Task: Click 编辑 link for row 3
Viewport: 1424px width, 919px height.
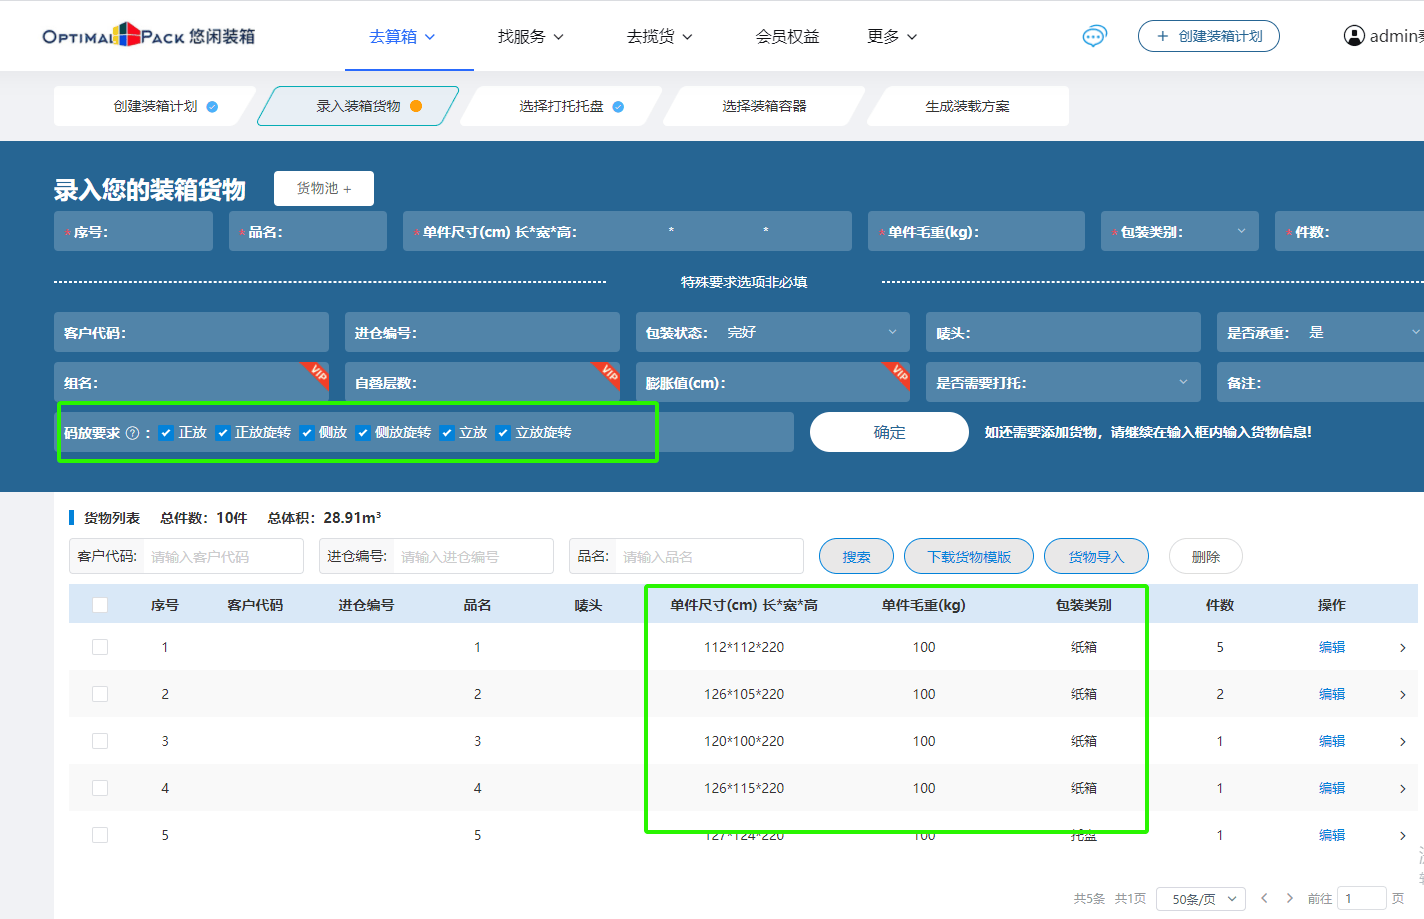Action: [x=1332, y=741]
